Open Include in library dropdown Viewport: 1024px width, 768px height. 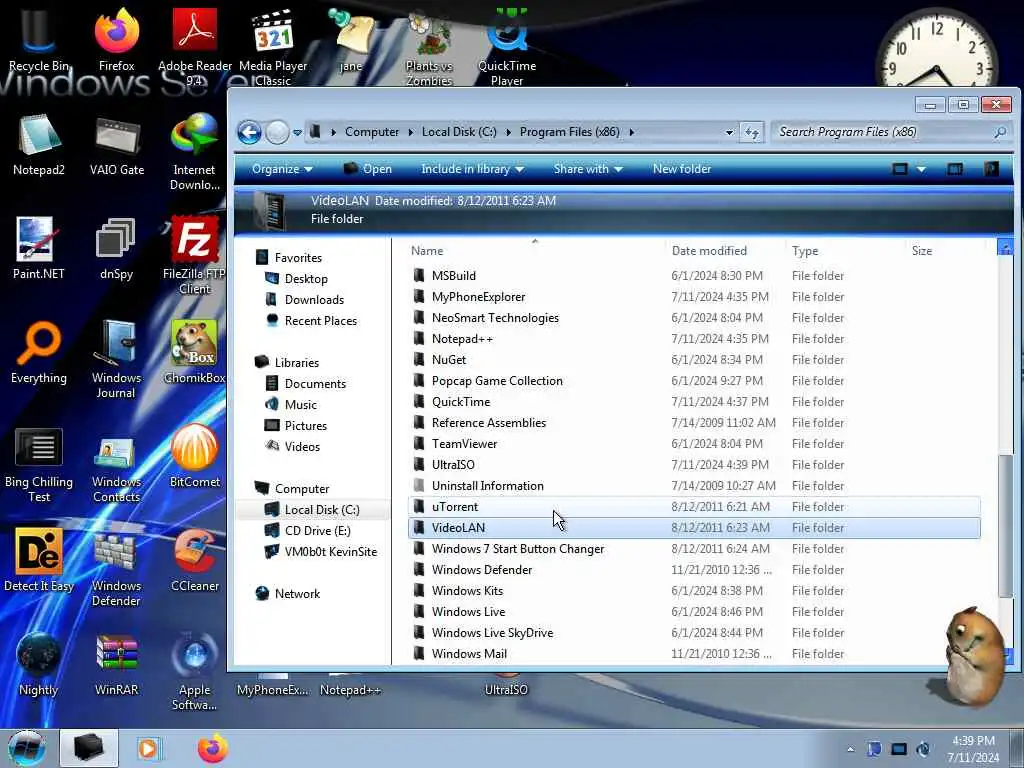pos(472,169)
